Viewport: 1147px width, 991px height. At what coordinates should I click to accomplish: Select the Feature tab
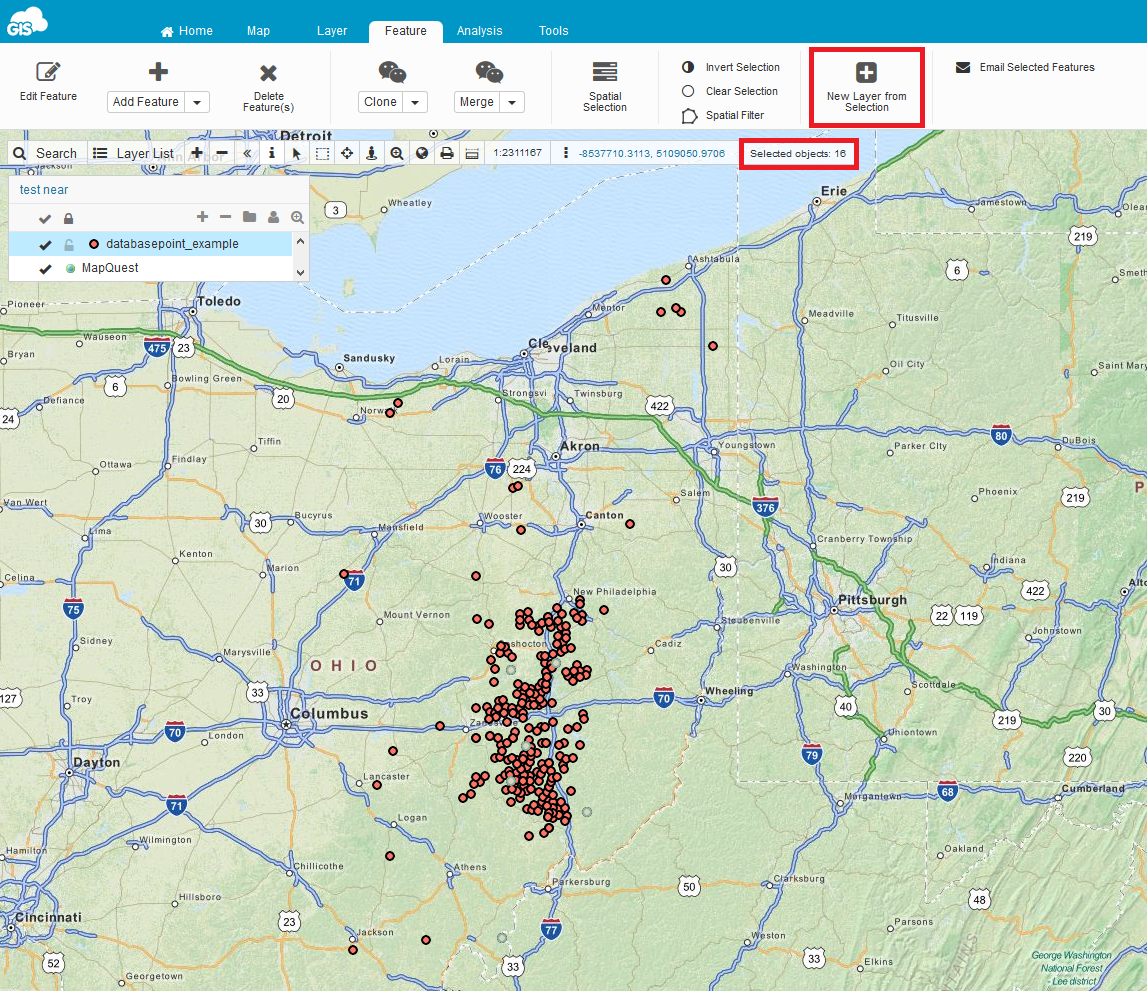pyautogui.click(x=405, y=31)
